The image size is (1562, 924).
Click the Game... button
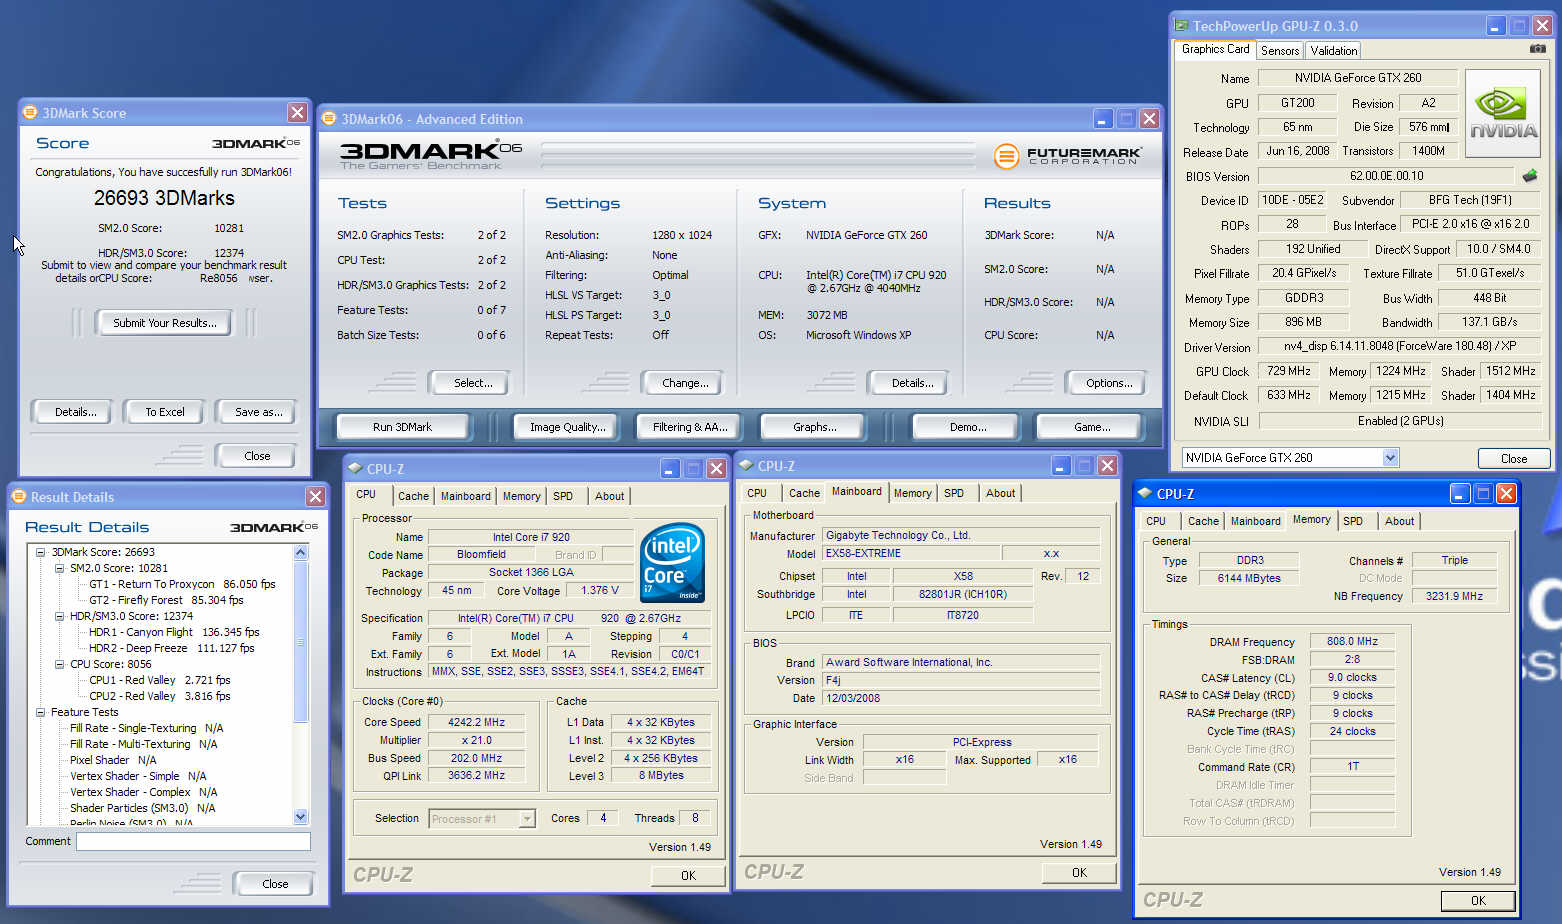pos(1092,427)
